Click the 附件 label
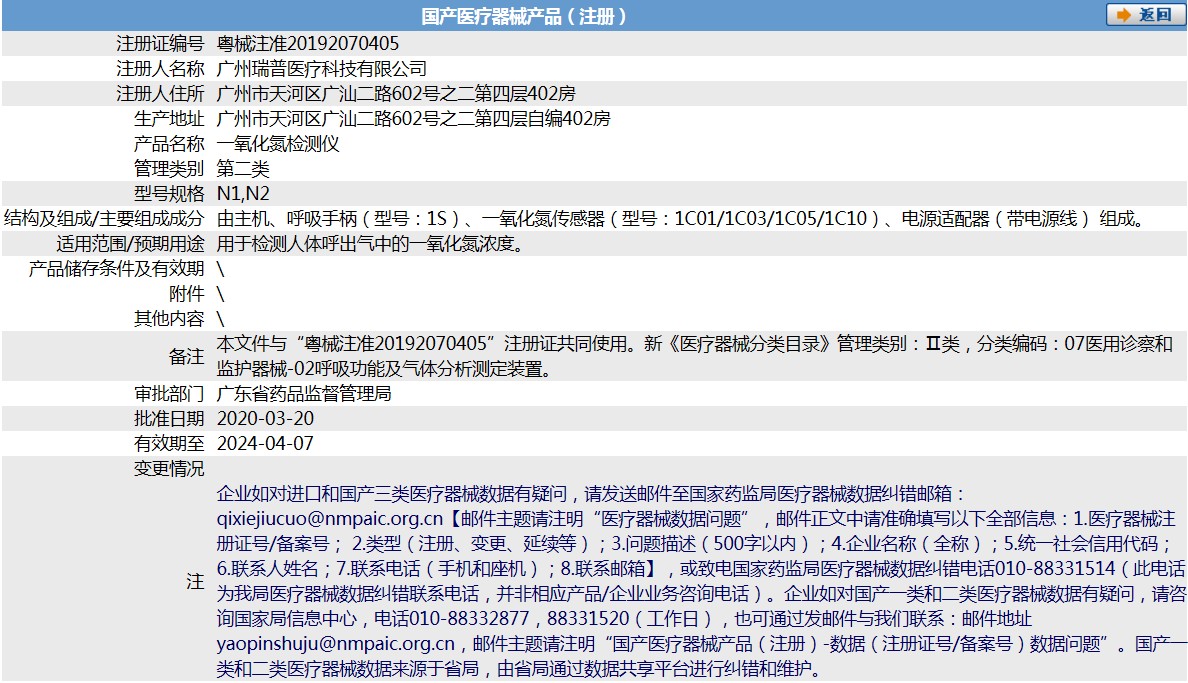1188x683 pixels. pyautogui.click(x=186, y=293)
